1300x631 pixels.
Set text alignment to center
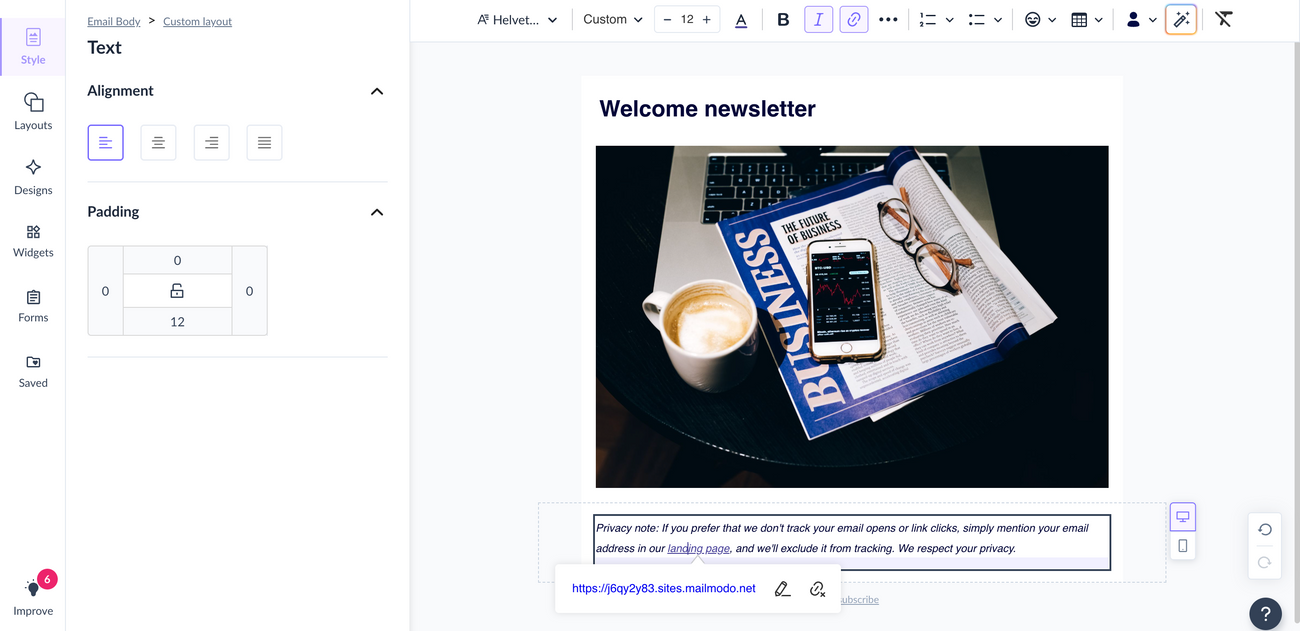pyautogui.click(x=158, y=143)
